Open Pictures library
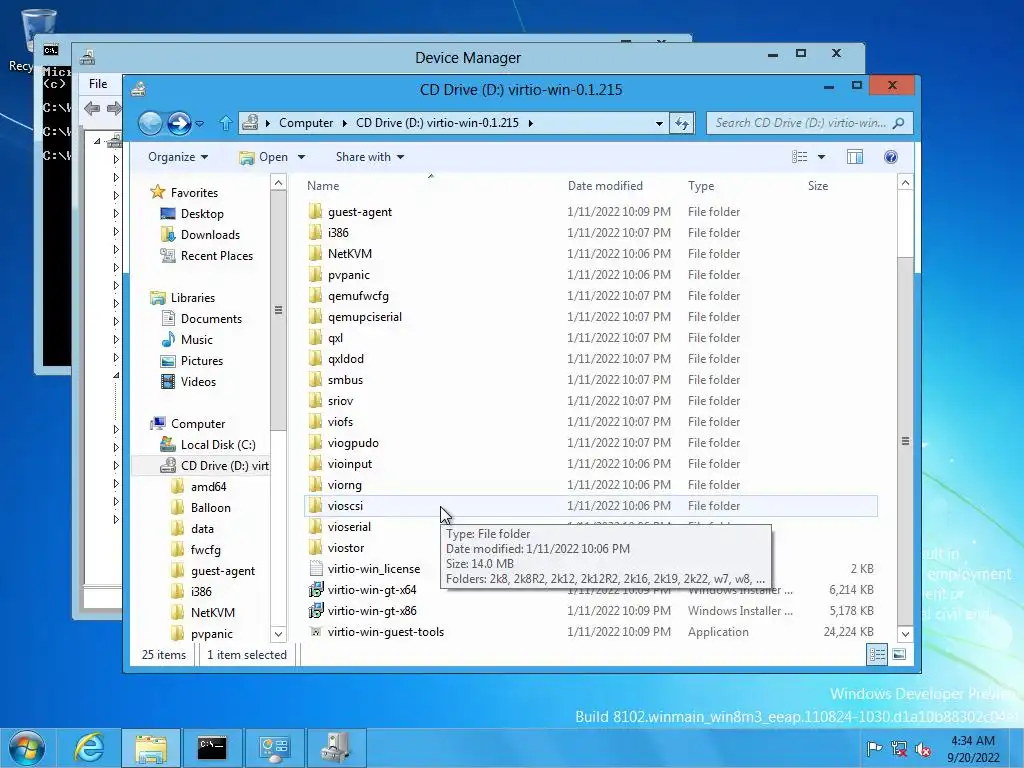 pos(202,360)
